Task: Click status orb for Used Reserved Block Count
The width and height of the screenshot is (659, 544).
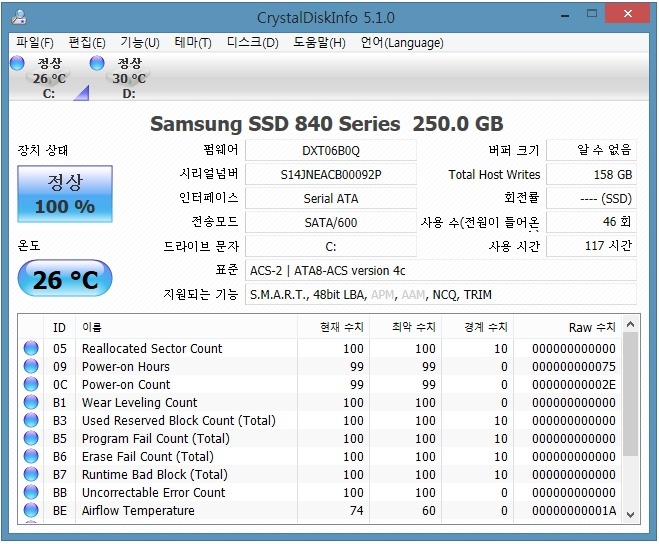Action: [31, 420]
